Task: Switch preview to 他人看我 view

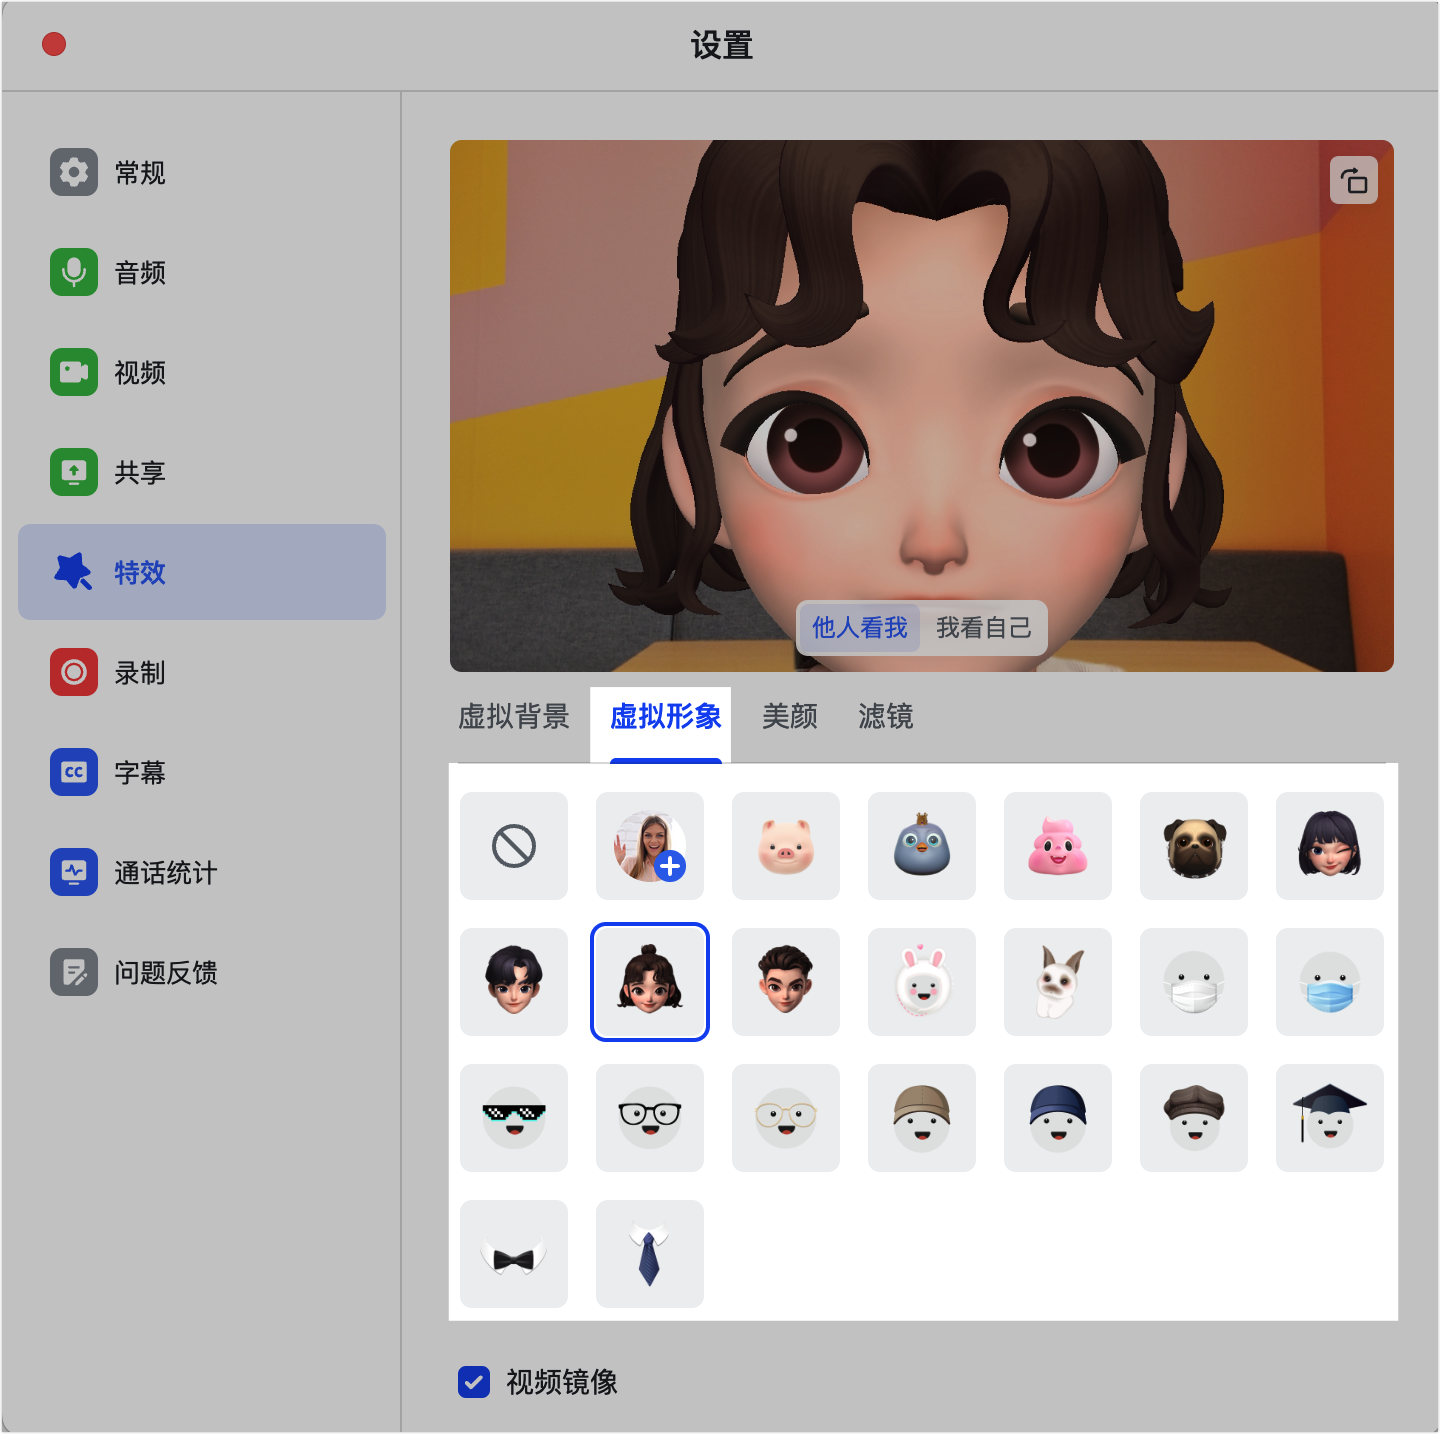Action: (860, 628)
